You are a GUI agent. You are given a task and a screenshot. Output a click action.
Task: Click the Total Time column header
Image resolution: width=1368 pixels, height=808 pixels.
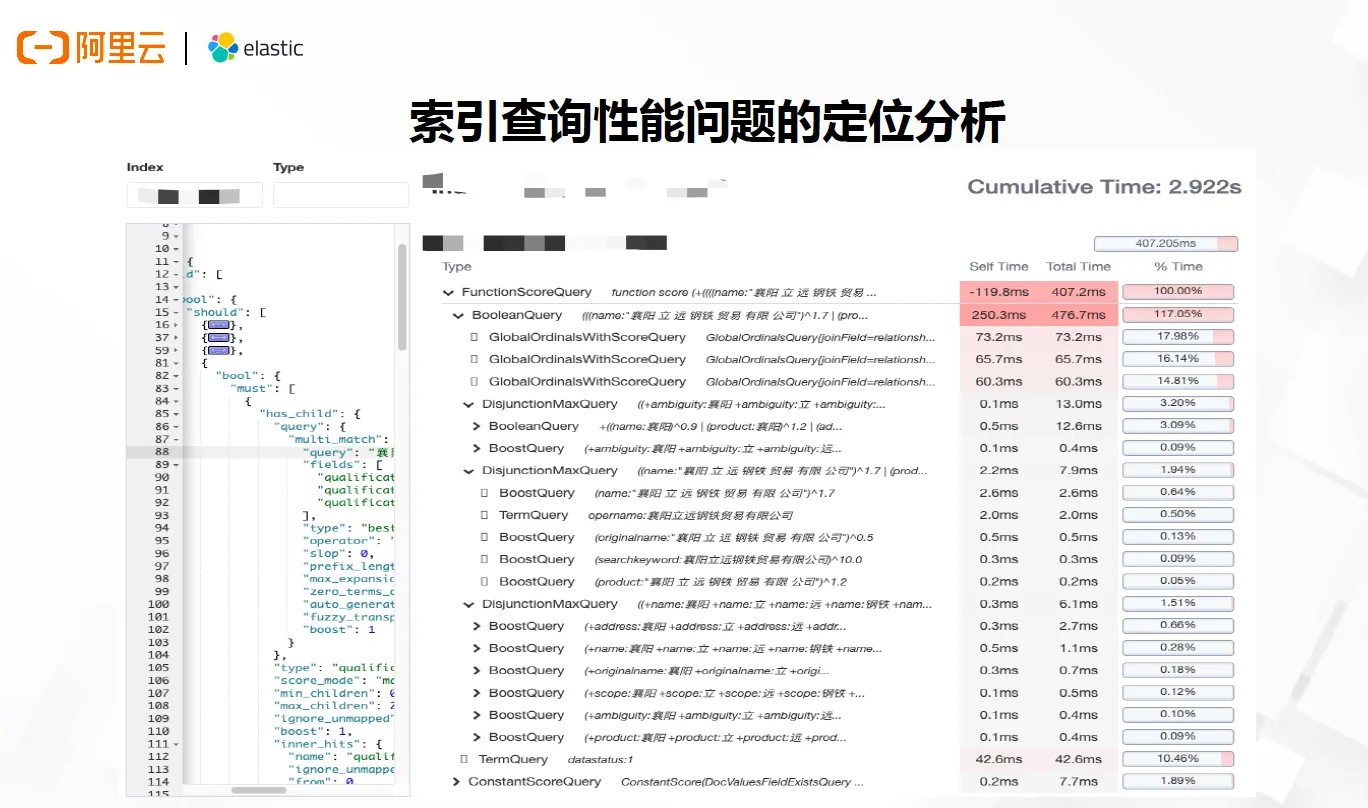(1079, 267)
